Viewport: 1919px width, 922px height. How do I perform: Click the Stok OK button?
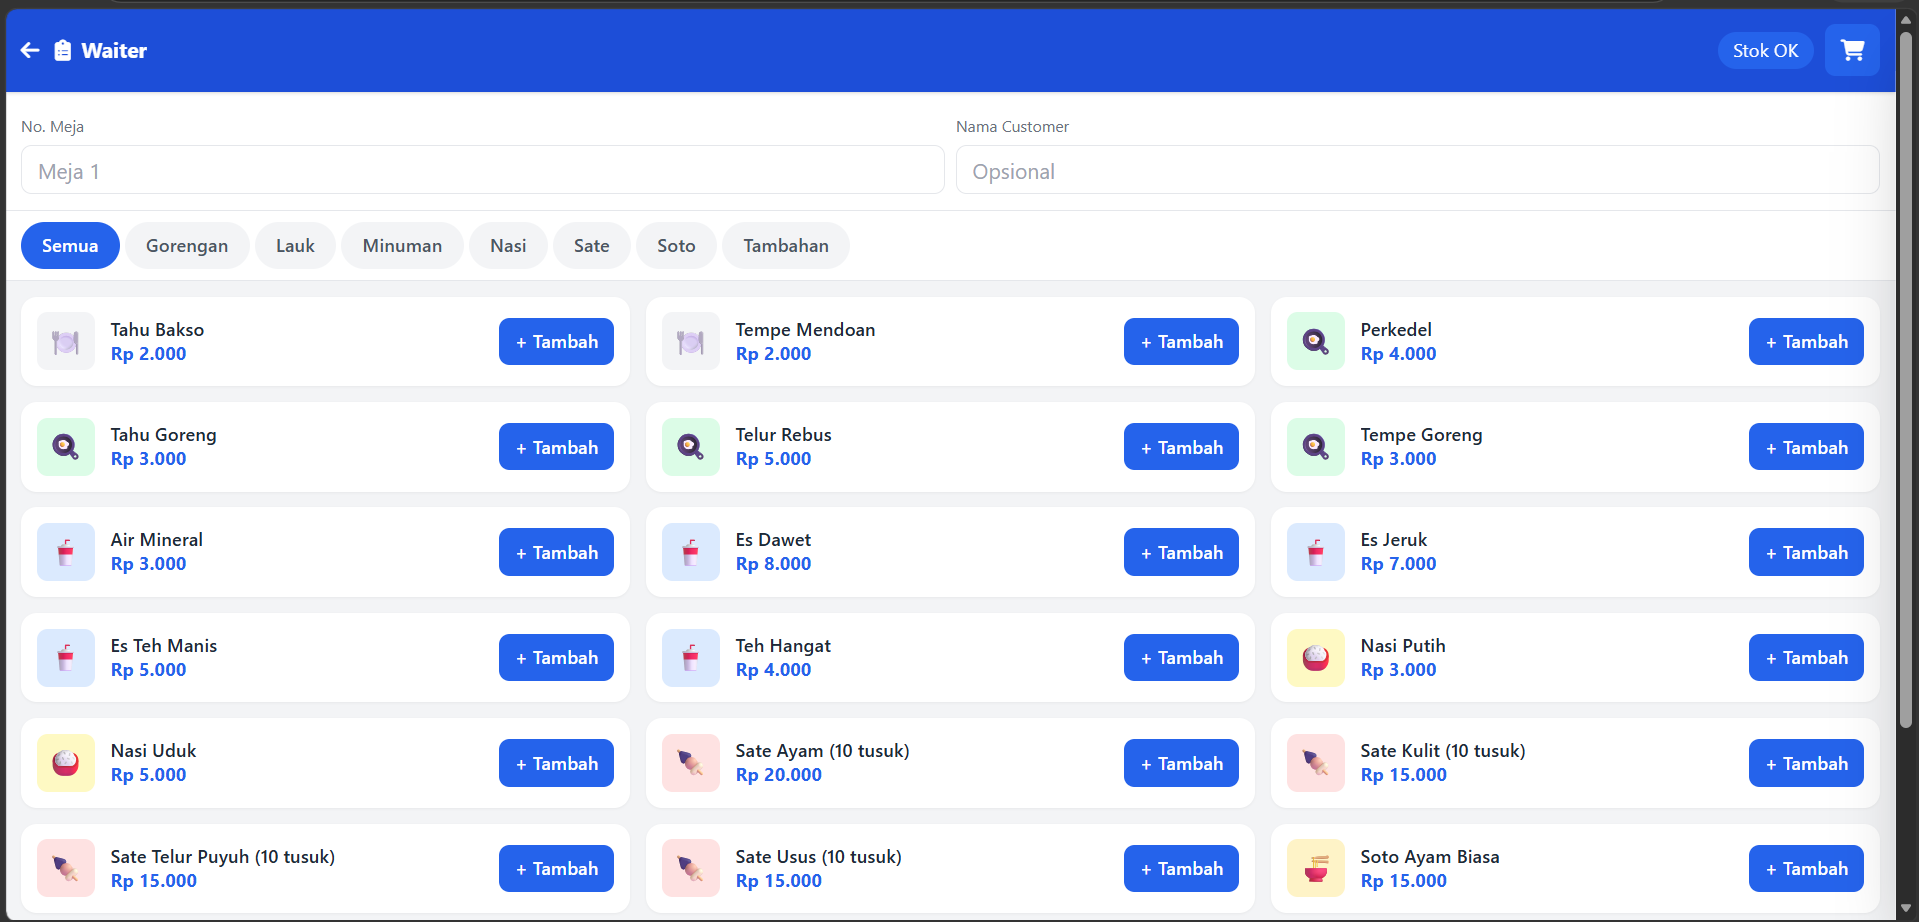tap(1765, 50)
